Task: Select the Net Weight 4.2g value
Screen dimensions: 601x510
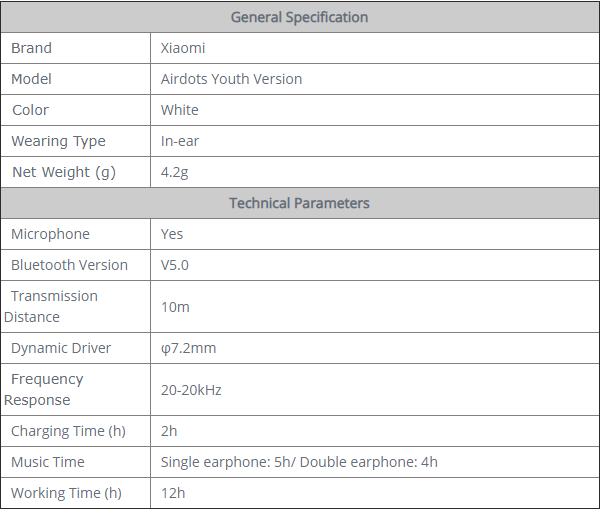Action: [174, 172]
